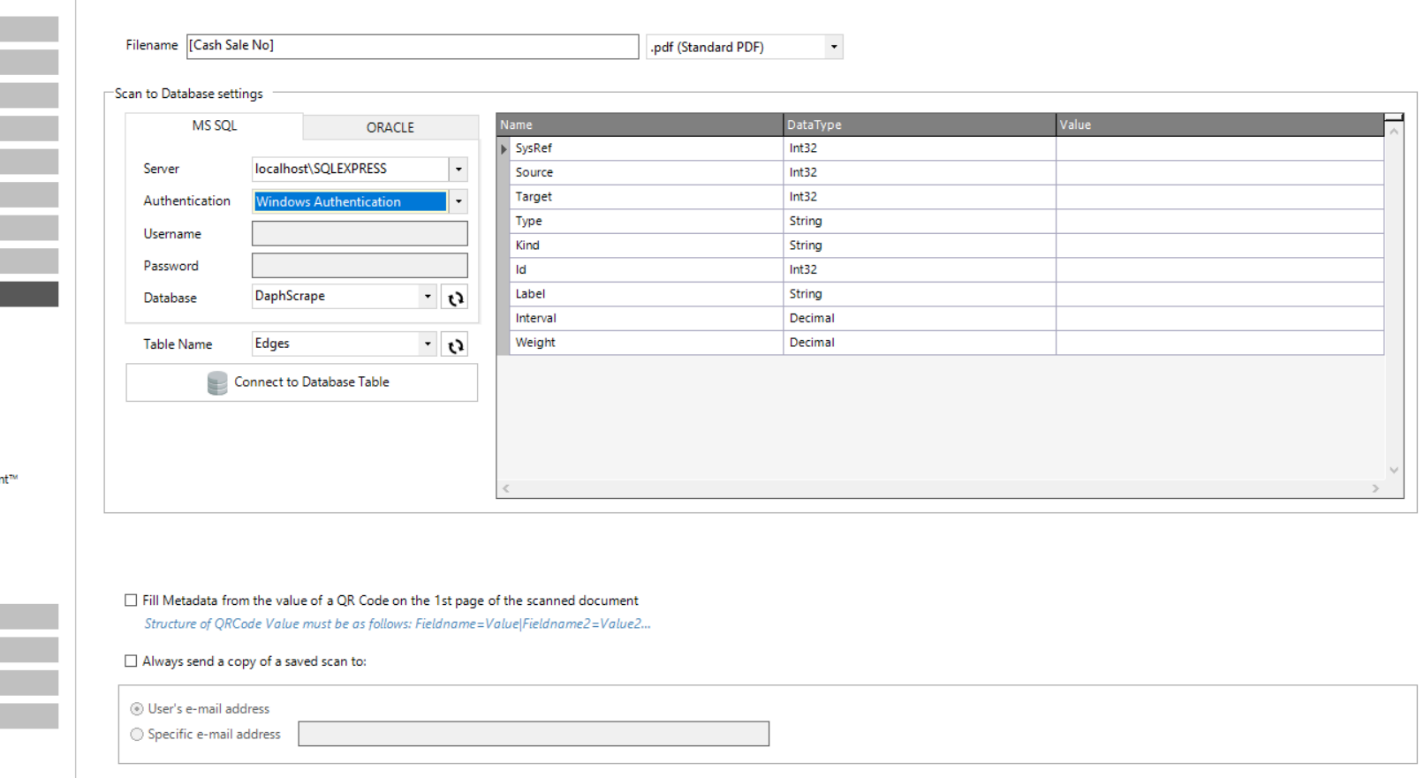Expand the Server dropdown list
This screenshot has height=778, width=1424.
coord(458,169)
